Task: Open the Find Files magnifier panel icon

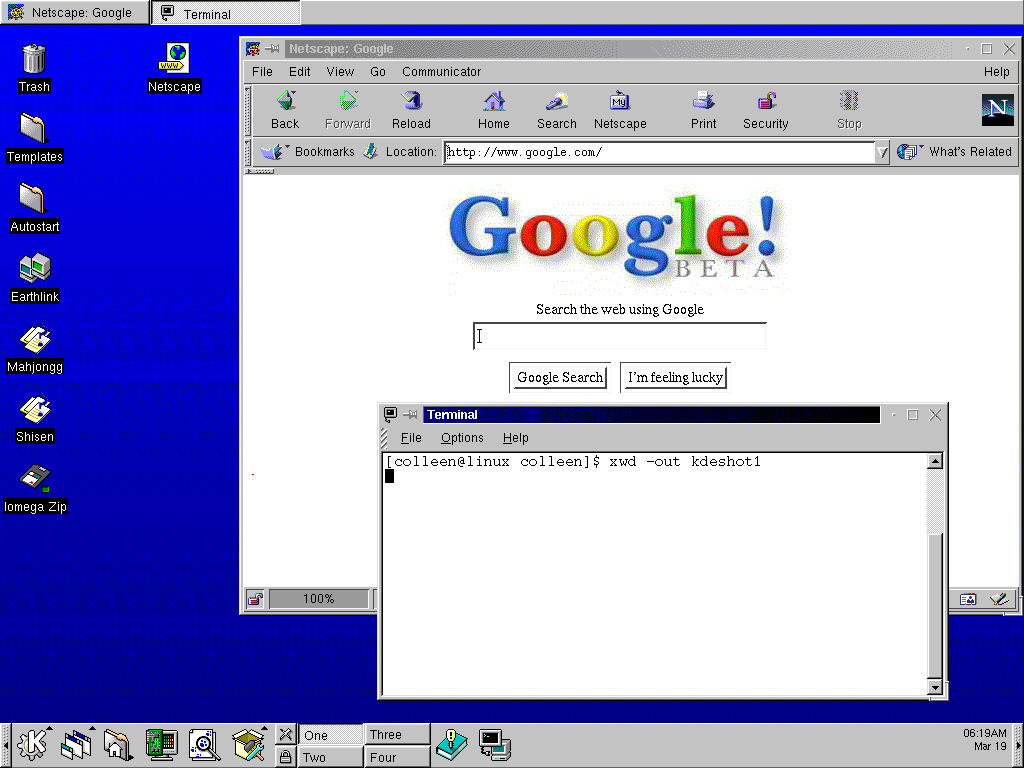Action: click(204, 744)
